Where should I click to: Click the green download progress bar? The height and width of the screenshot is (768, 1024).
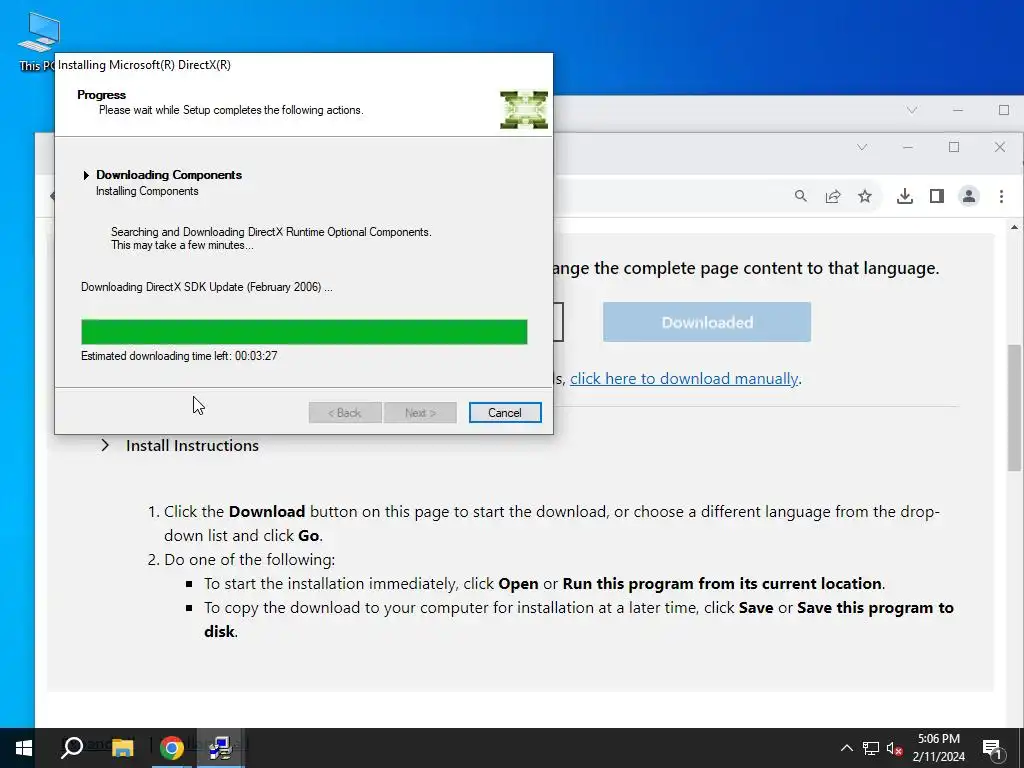304,332
